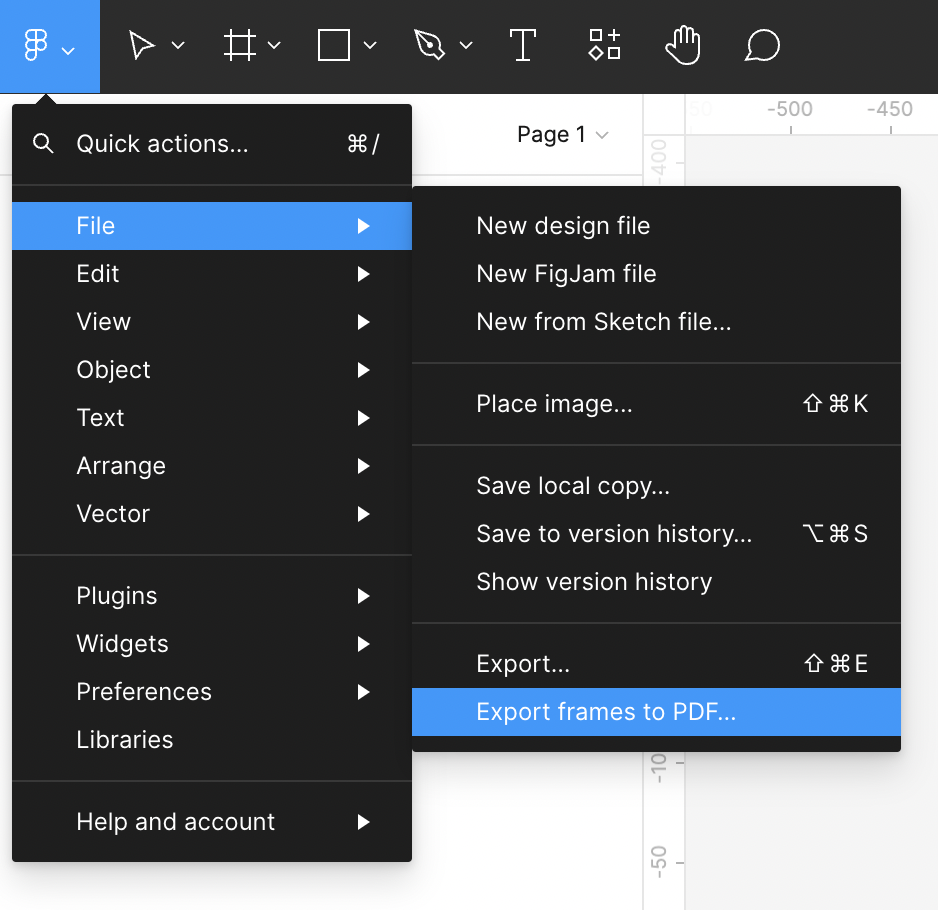Select the Hand tool
The width and height of the screenshot is (938, 910).
click(683, 45)
